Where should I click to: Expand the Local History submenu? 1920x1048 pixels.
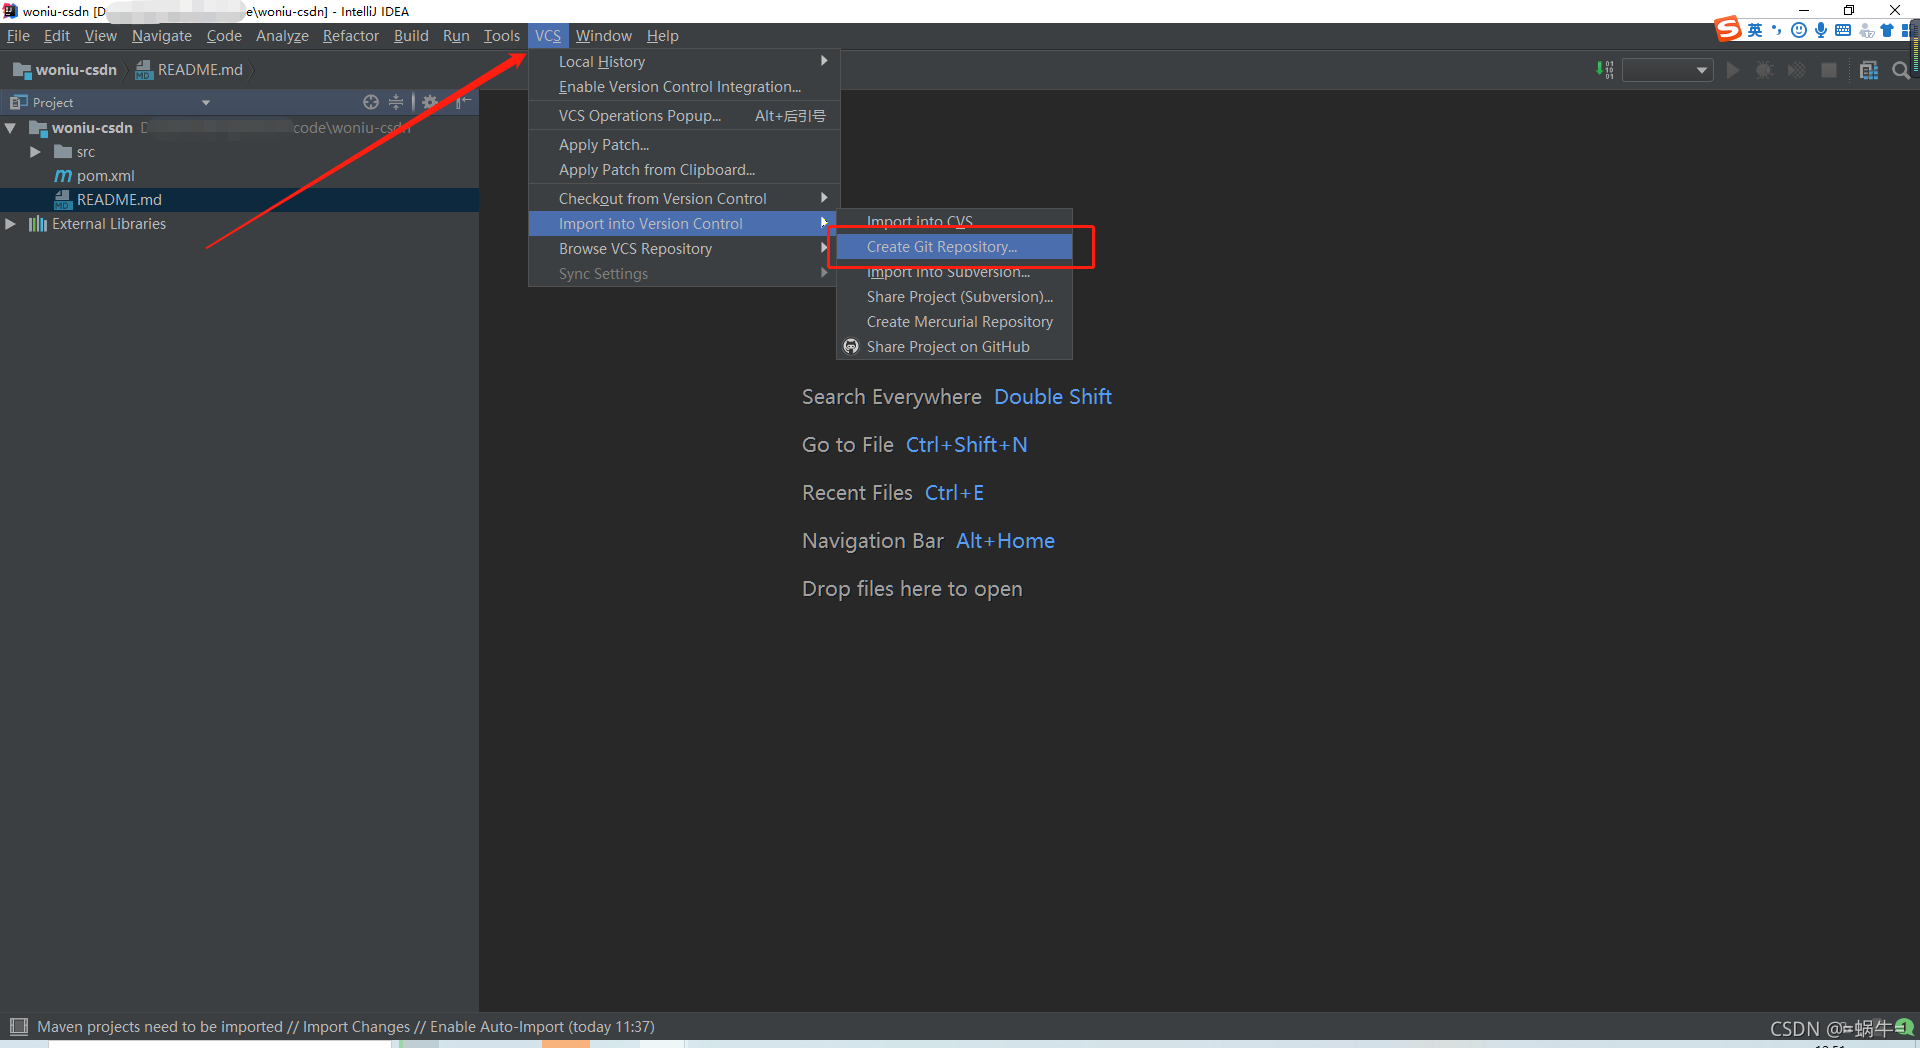[x=684, y=62]
